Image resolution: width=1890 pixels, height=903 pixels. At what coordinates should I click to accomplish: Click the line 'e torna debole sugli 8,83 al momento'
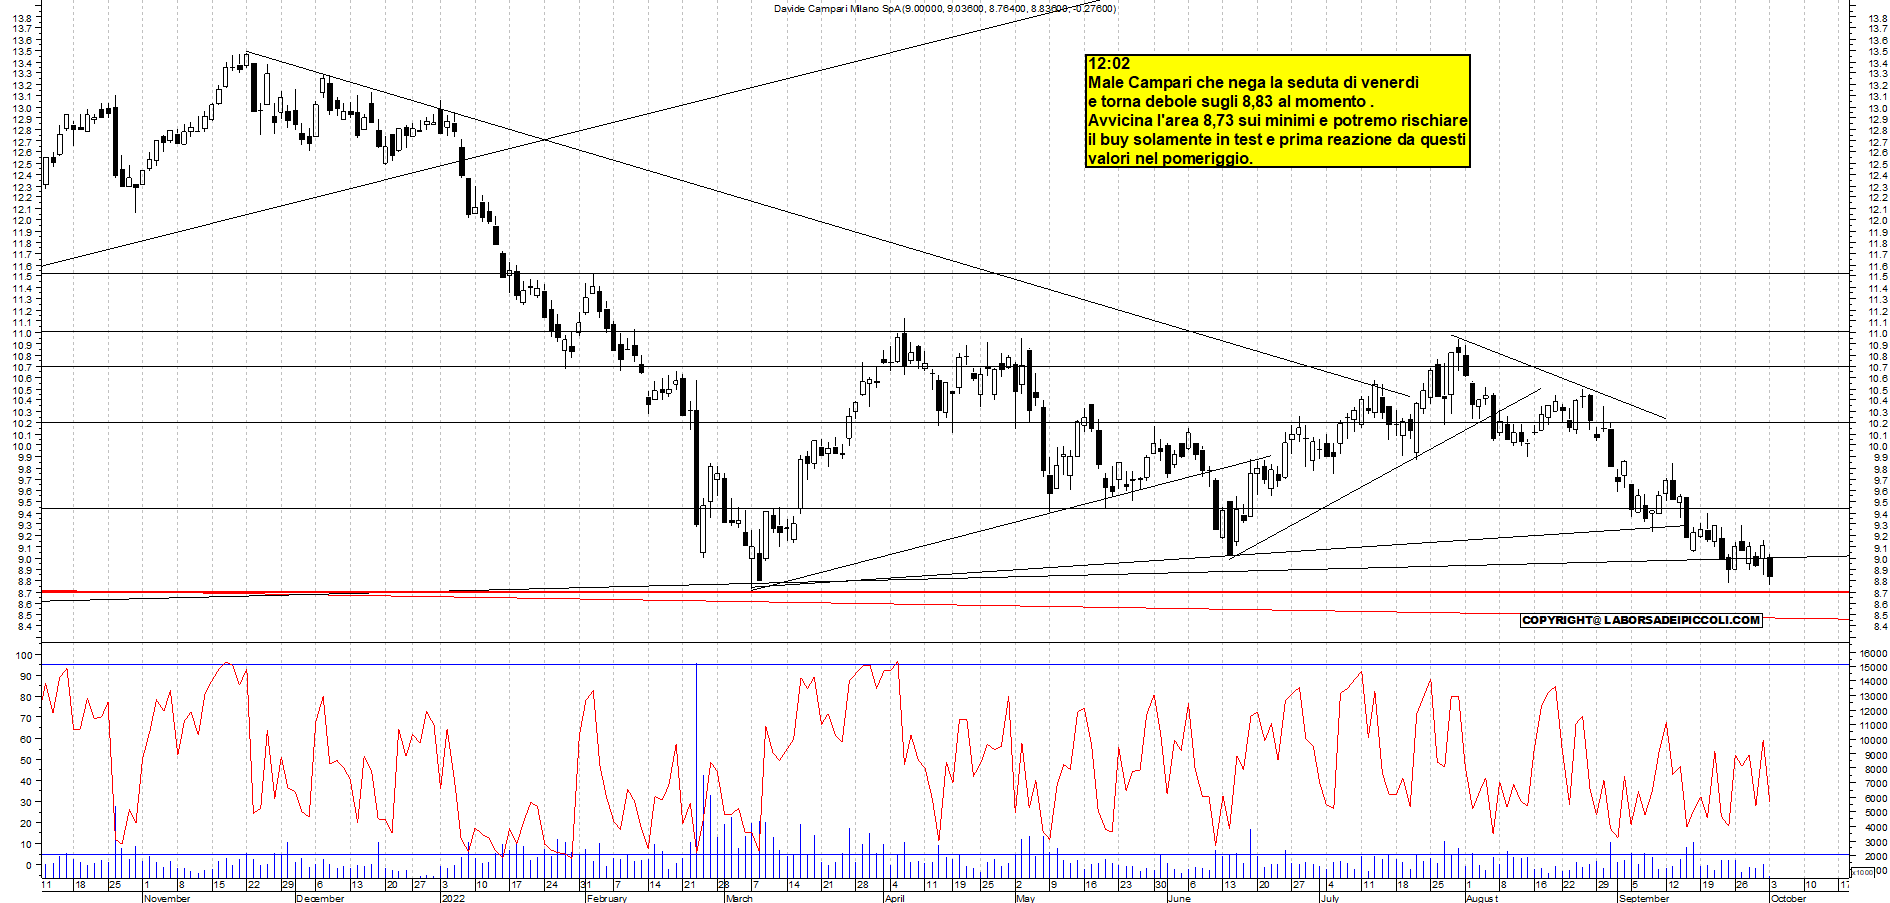(x=1230, y=101)
